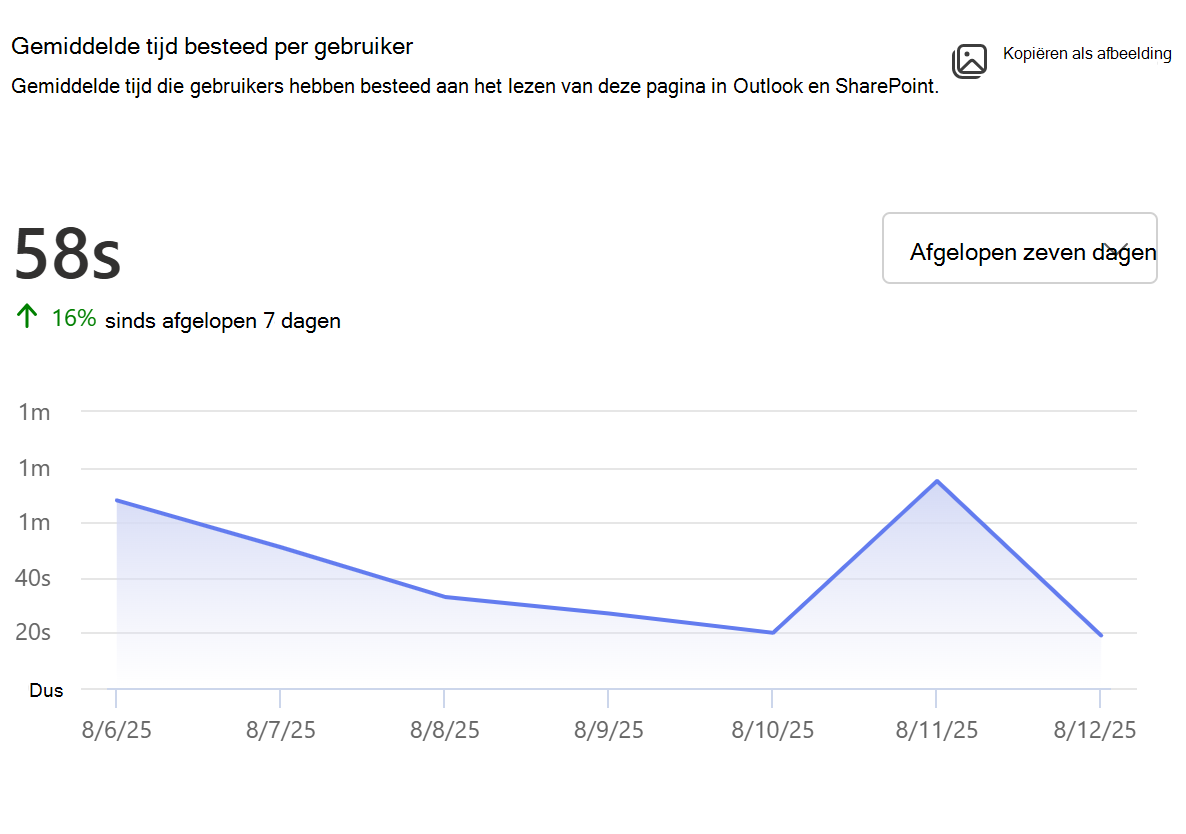This screenshot has height=834, width=1186.
Task: Click 'Kopiëren als afbeelding' label
Action: point(1087,54)
